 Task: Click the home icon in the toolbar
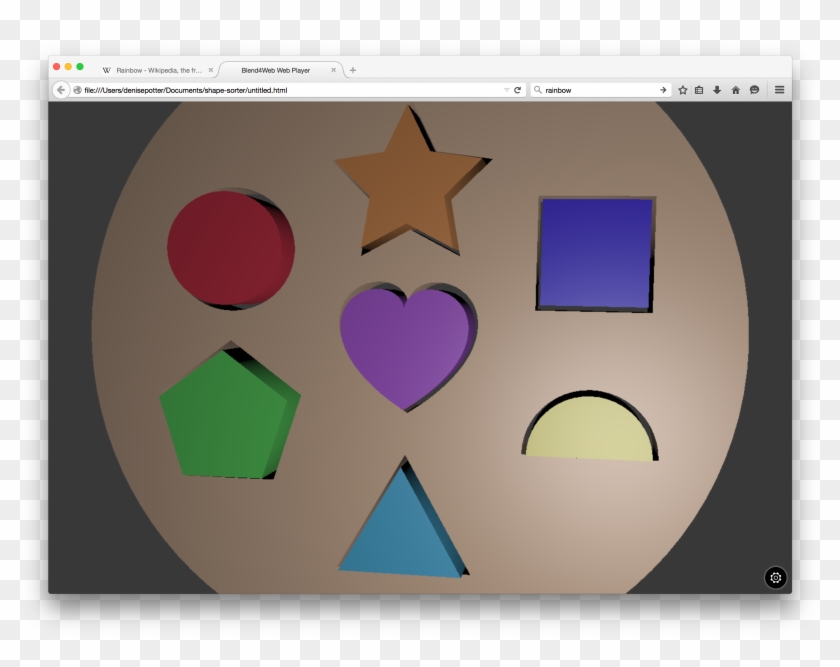(x=736, y=89)
